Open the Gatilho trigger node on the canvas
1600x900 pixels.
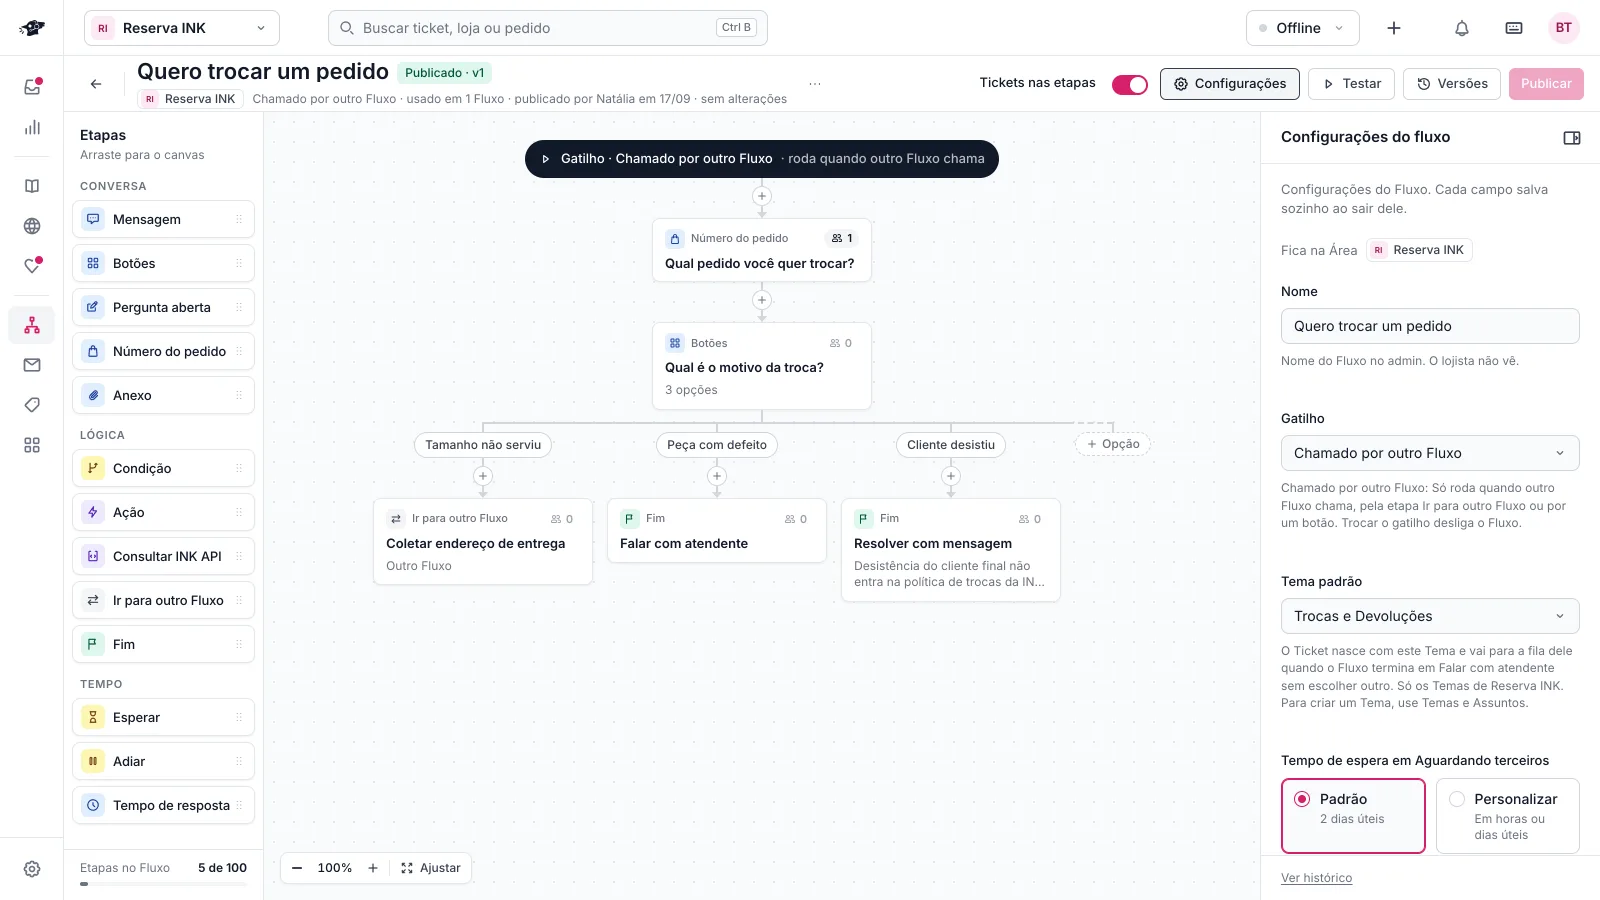pyautogui.click(x=762, y=159)
